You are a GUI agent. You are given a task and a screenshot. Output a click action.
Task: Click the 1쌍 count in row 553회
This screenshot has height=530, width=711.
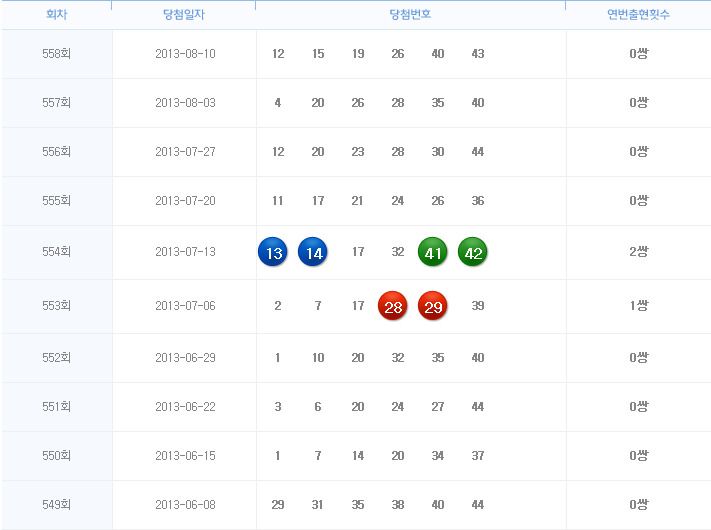click(638, 306)
